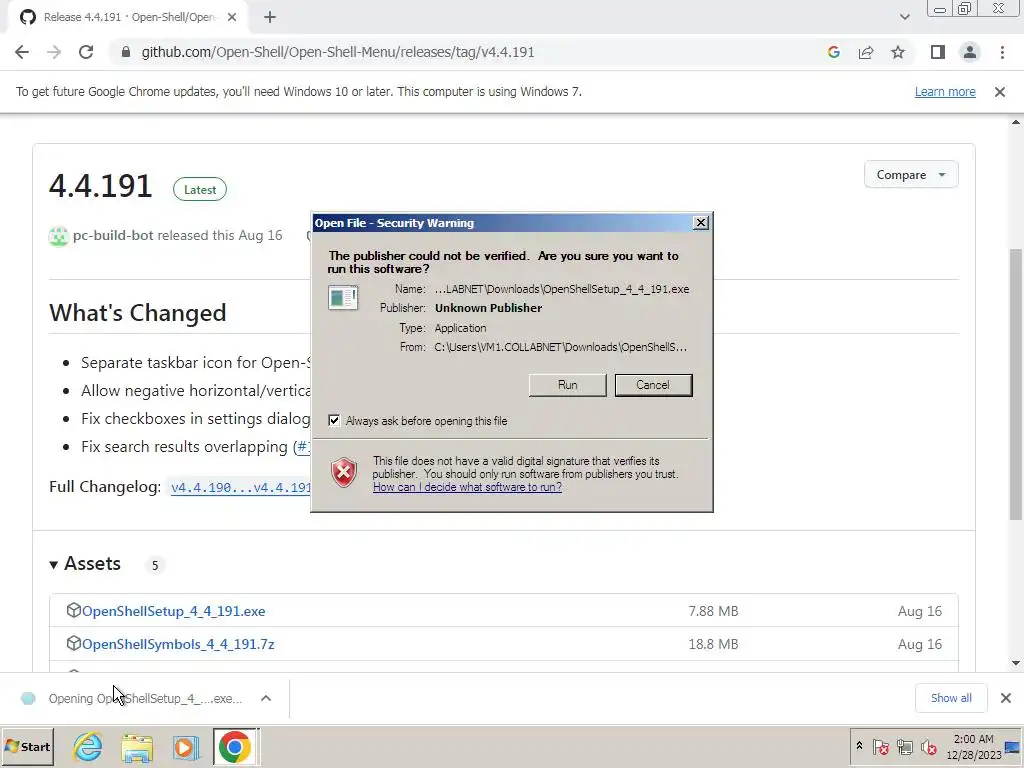Image resolution: width=1024 pixels, height=768 pixels.
Task: Click Learn more about Chrome updates
Action: click(945, 91)
